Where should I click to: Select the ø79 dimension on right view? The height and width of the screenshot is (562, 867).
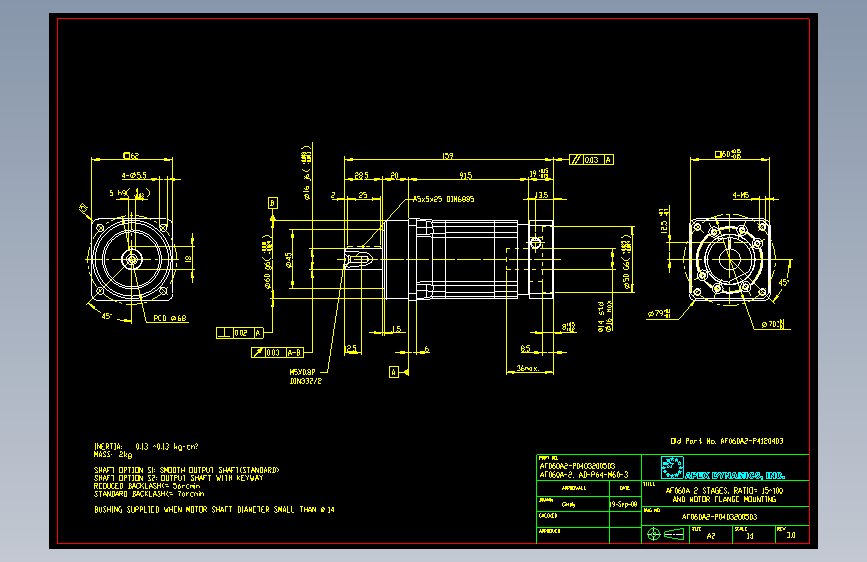click(659, 314)
